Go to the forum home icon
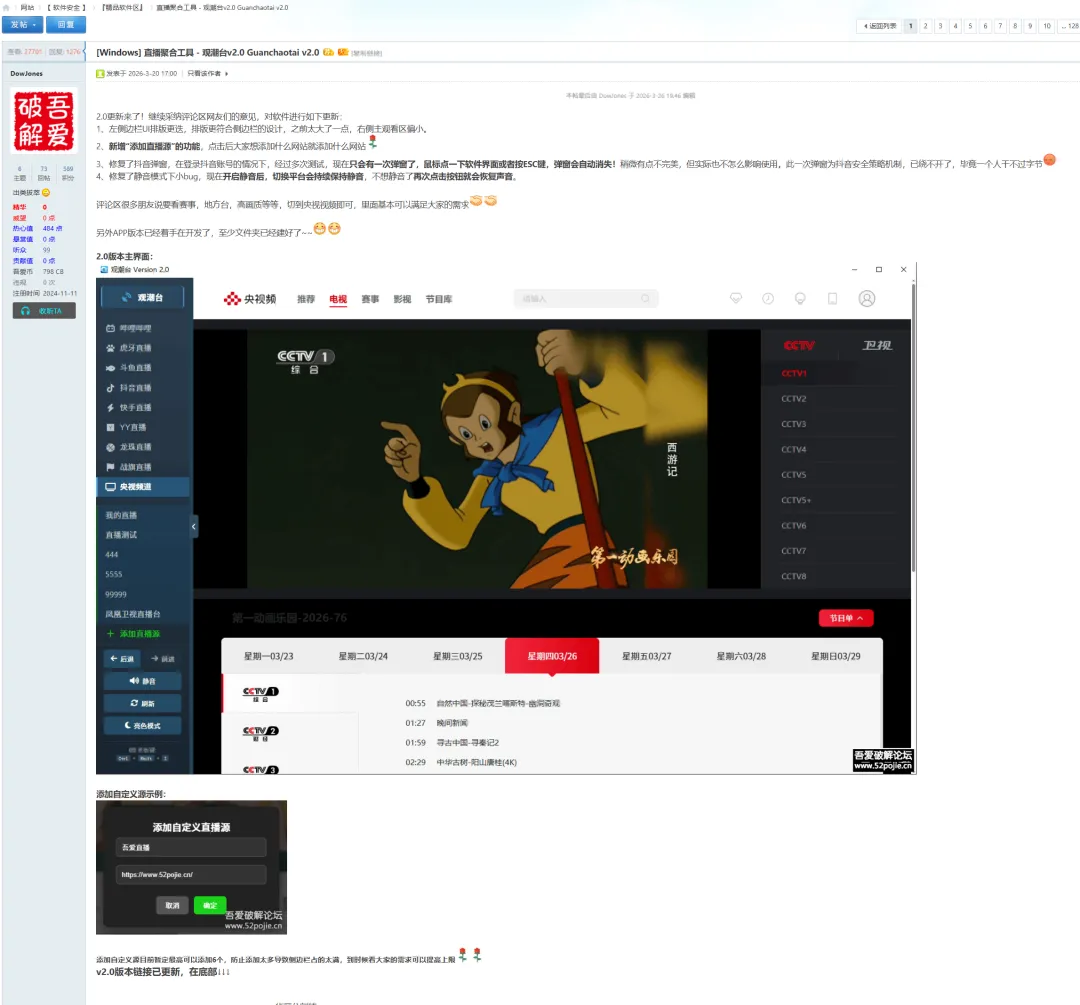1080x1005 pixels. tap(6, 8)
